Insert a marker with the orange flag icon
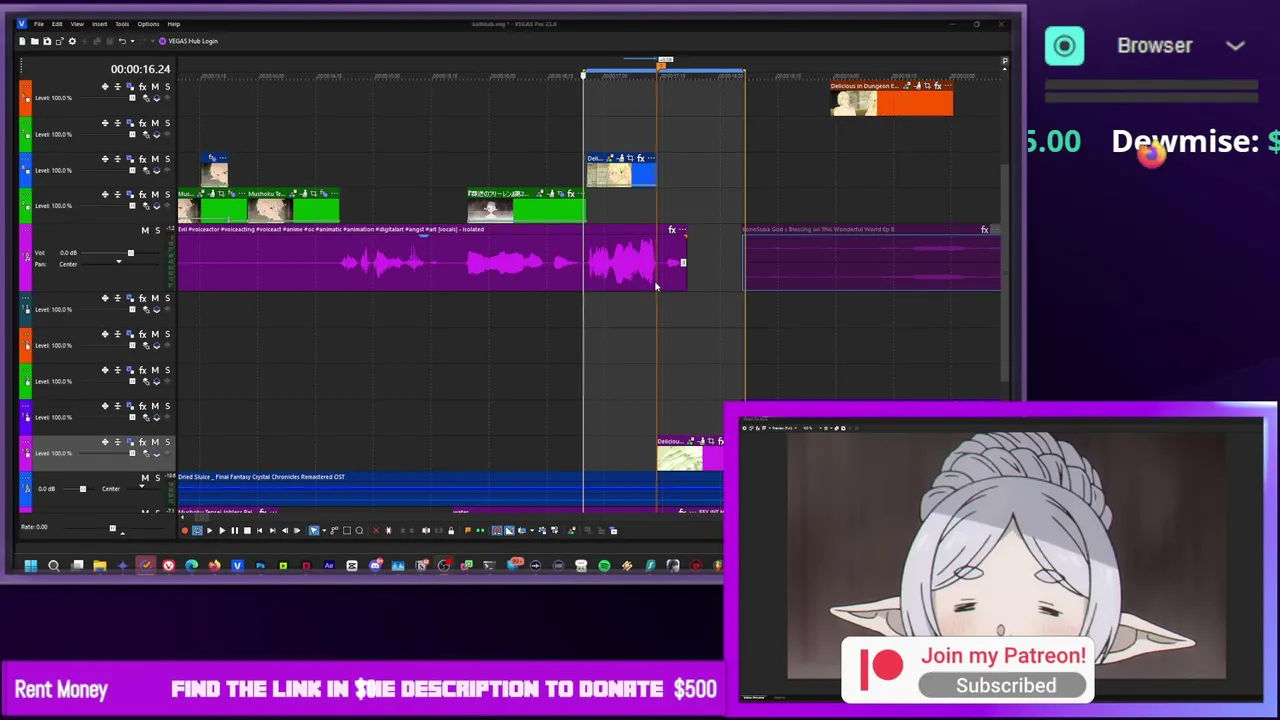This screenshot has width=1280, height=720. coord(467,531)
